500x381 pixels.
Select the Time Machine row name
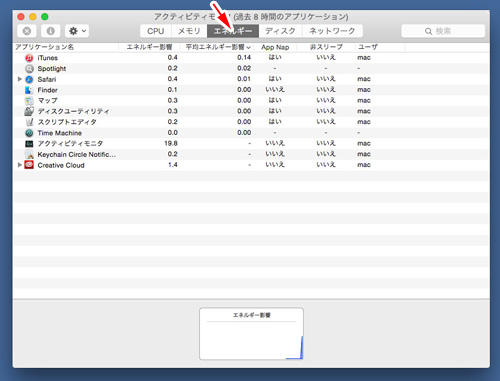pos(60,133)
